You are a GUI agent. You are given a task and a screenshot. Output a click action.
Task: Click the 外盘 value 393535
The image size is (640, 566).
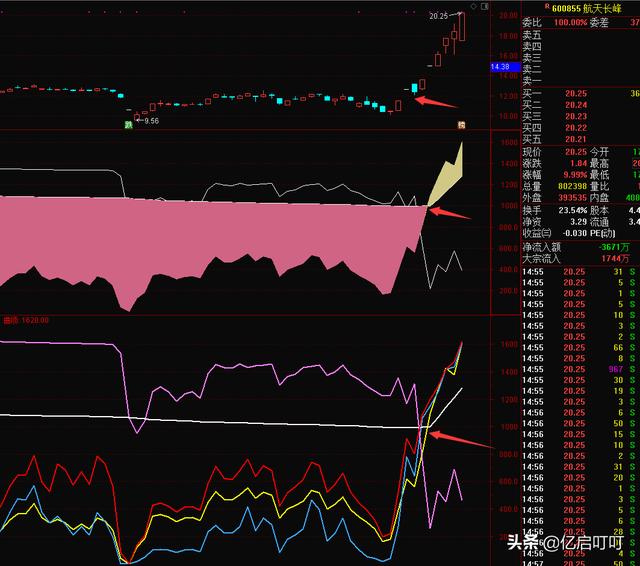tap(572, 198)
